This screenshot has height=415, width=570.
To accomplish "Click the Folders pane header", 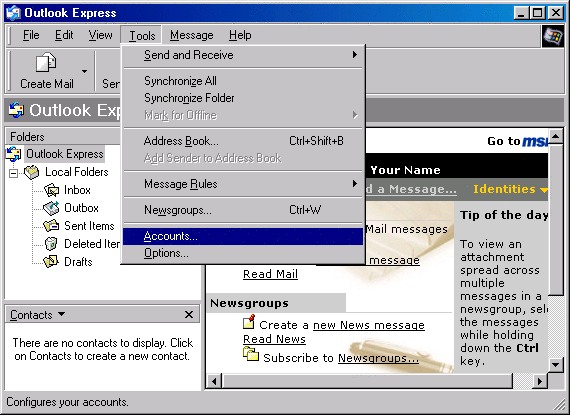I will click(64, 137).
